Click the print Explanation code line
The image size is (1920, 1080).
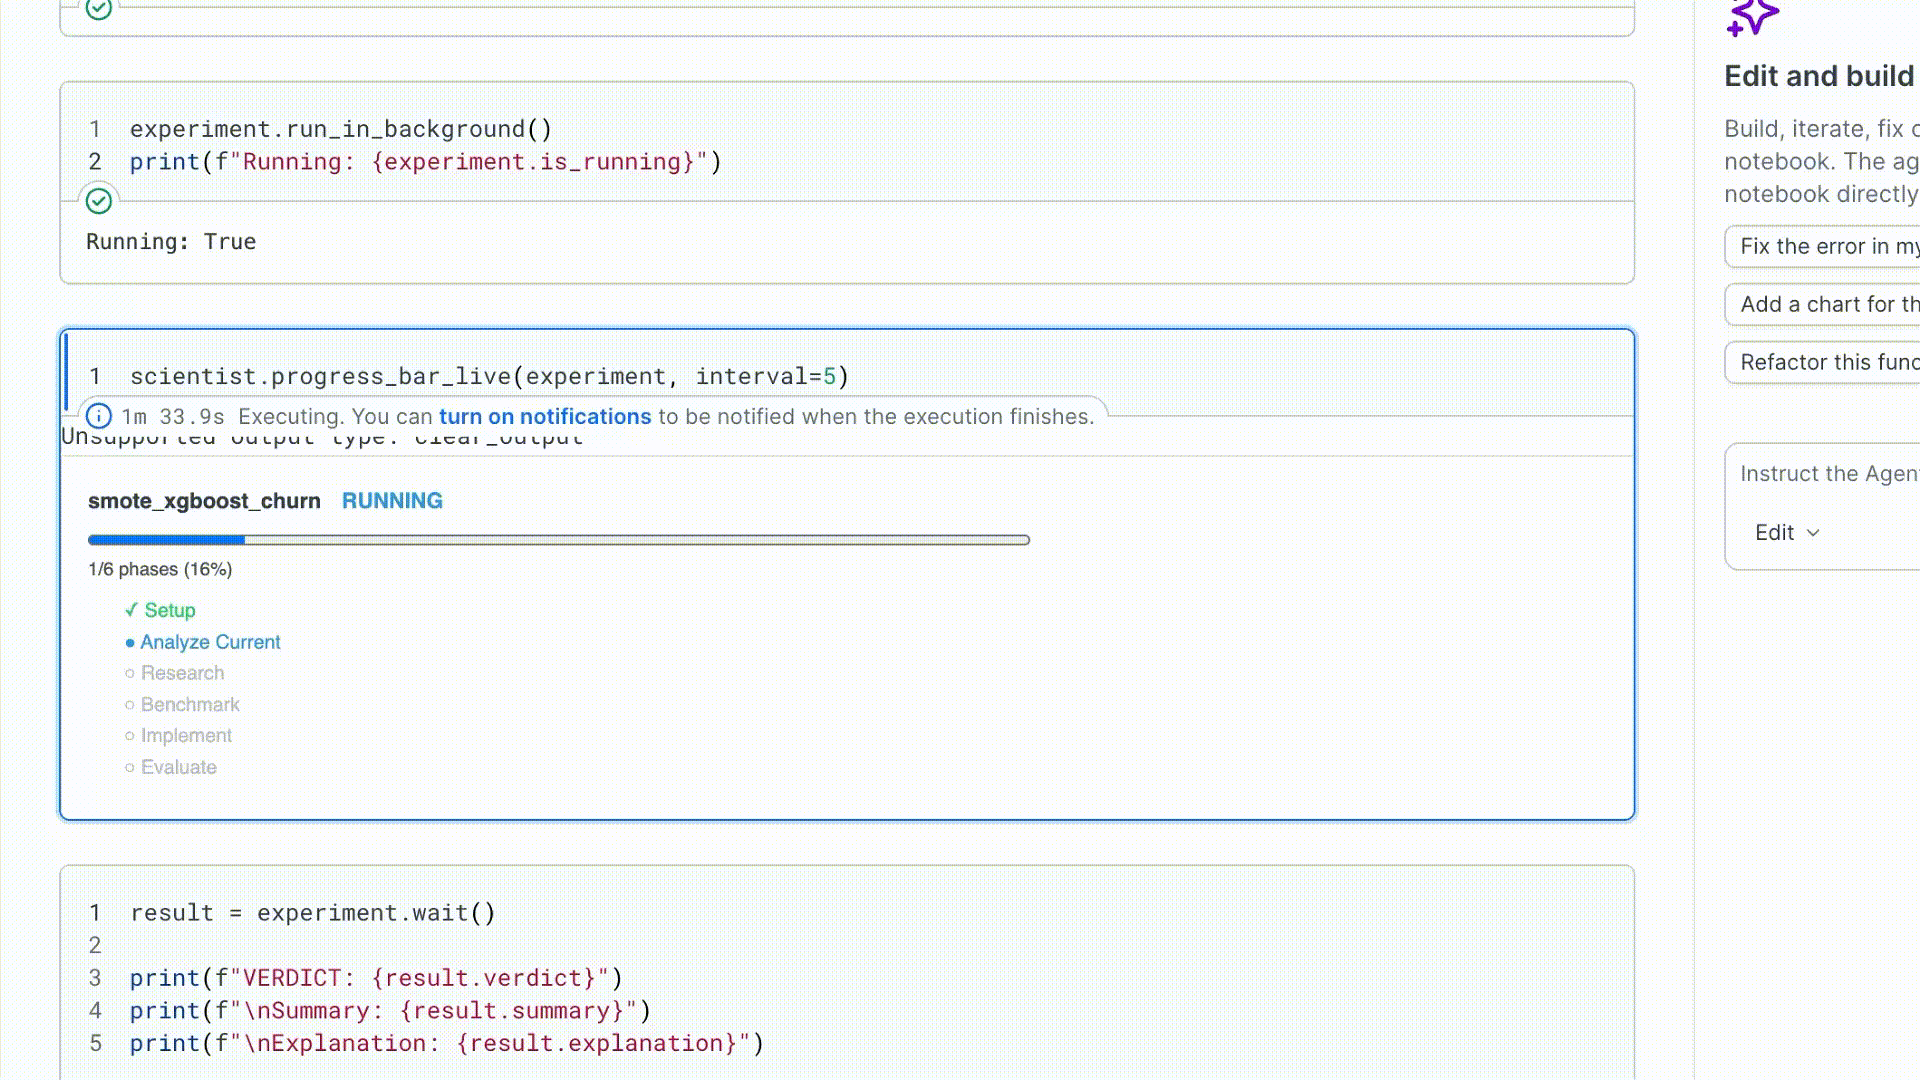(447, 1043)
